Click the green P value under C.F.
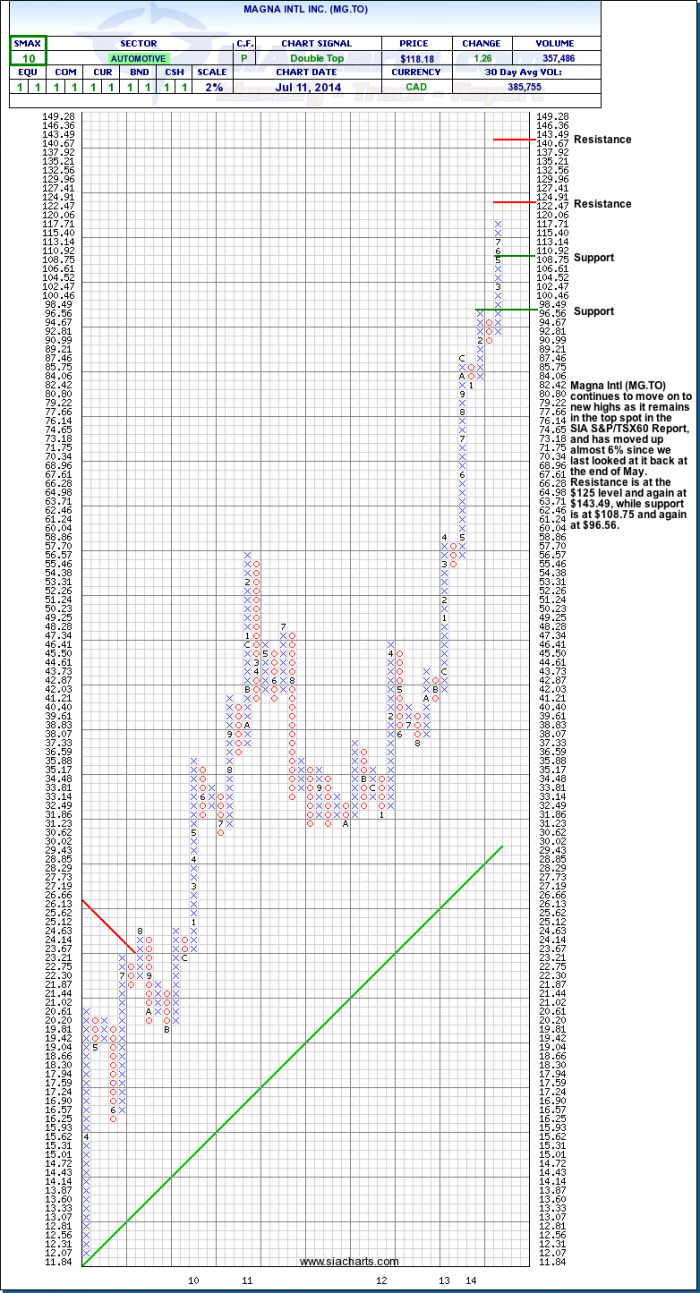 (243, 60)
